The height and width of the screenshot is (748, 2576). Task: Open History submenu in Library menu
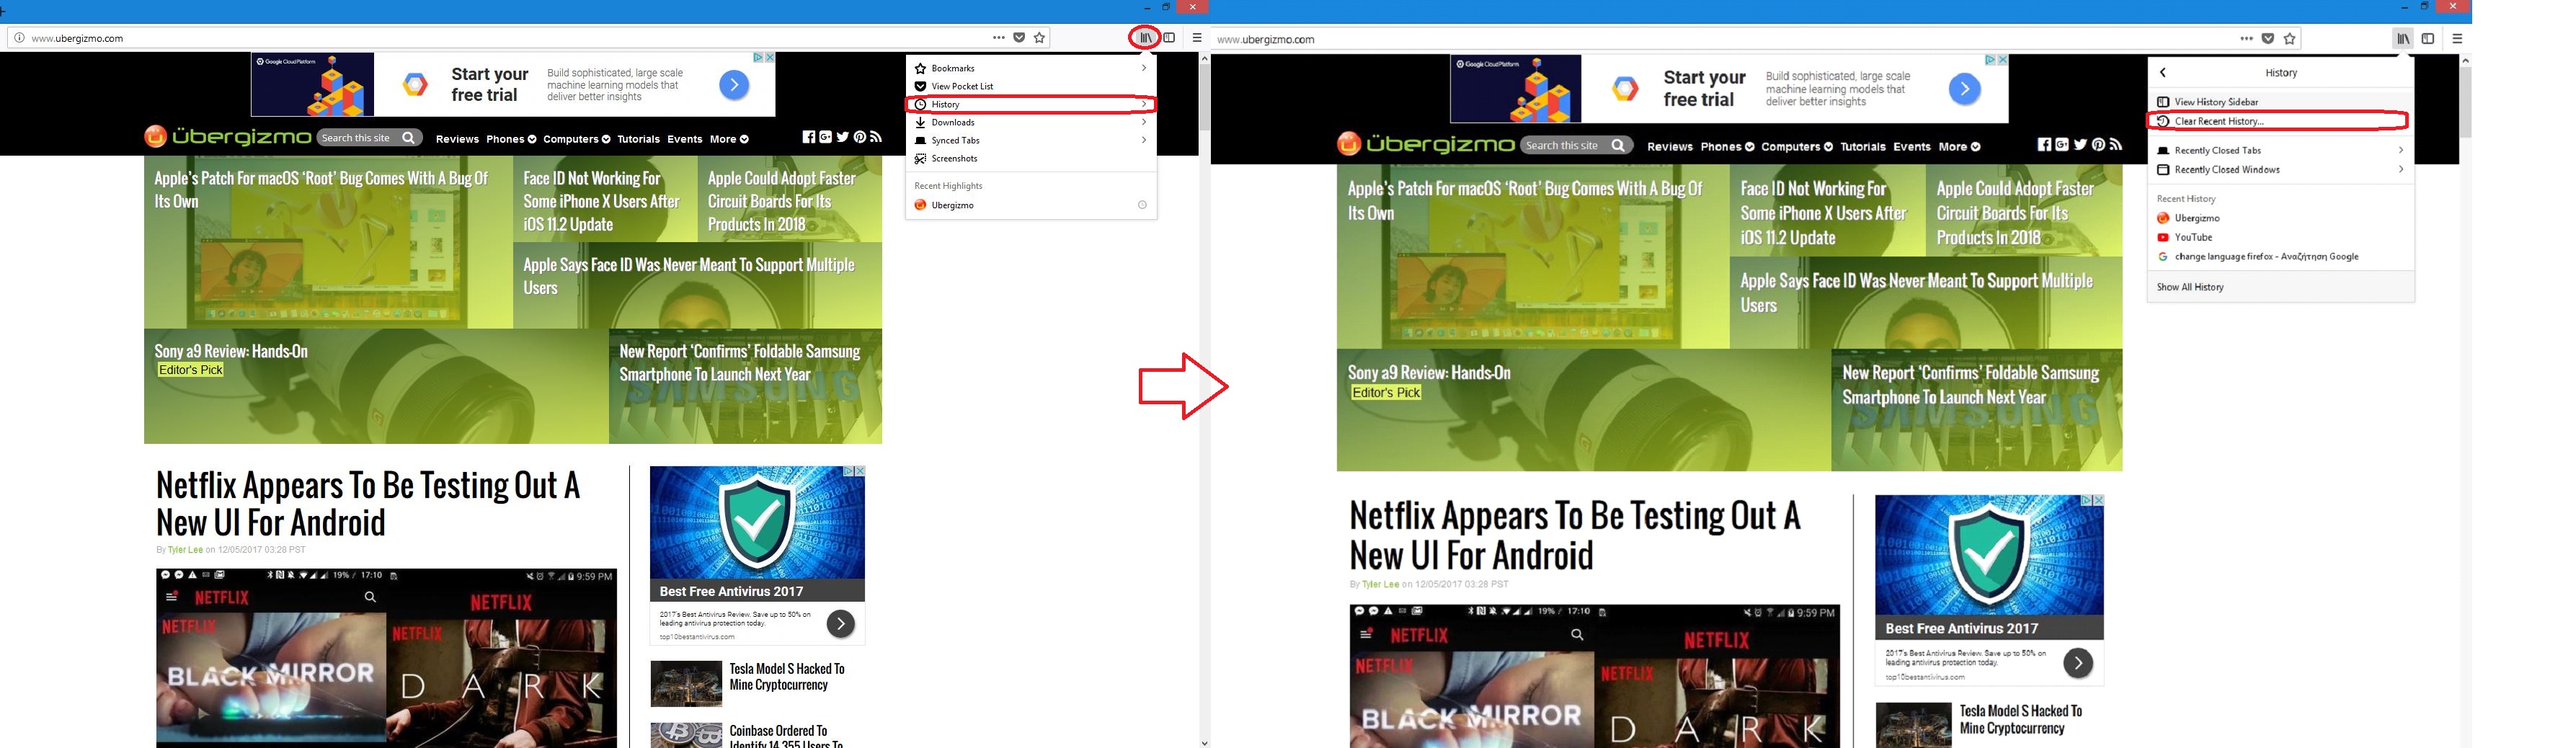click(1032, 104)
